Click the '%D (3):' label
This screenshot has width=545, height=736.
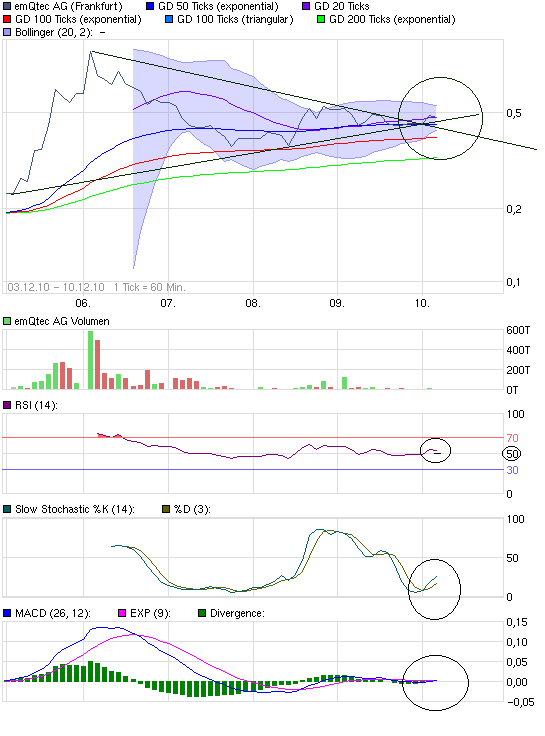click(x=192, y=509)
